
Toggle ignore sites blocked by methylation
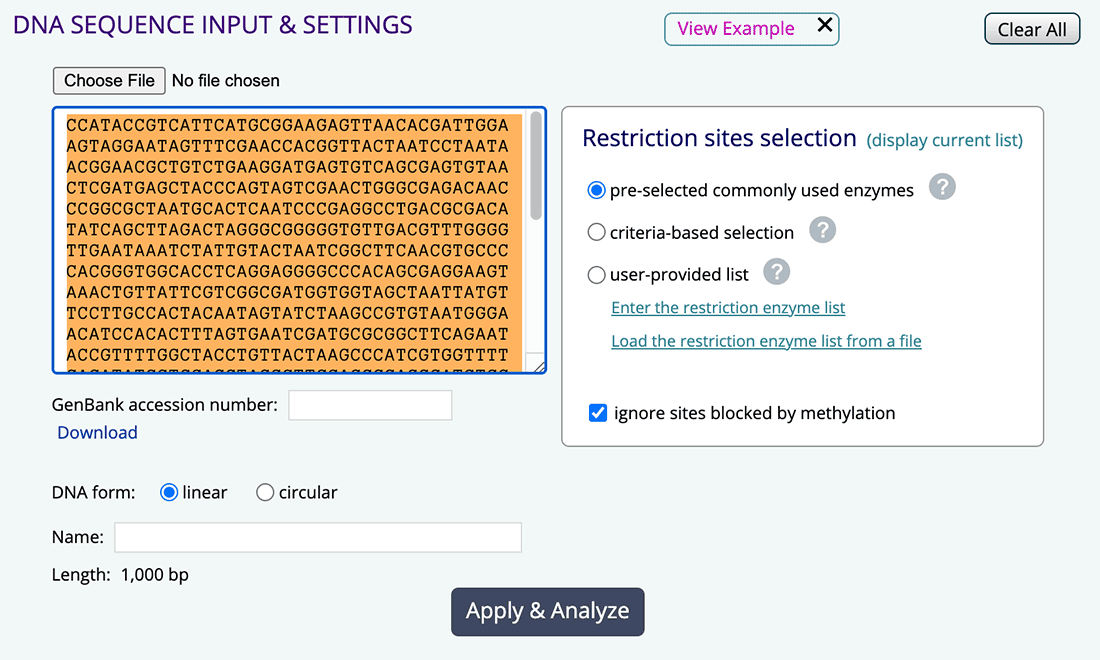(598, 413)
